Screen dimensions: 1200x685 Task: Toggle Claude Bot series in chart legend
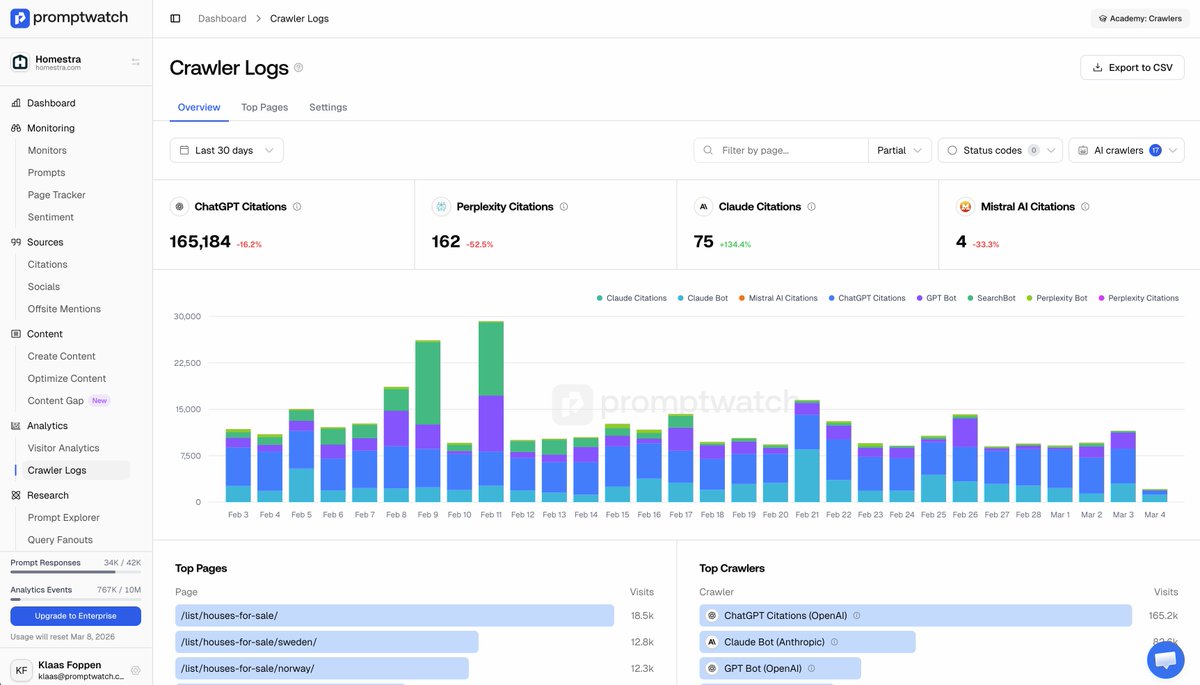pos(703,298)
